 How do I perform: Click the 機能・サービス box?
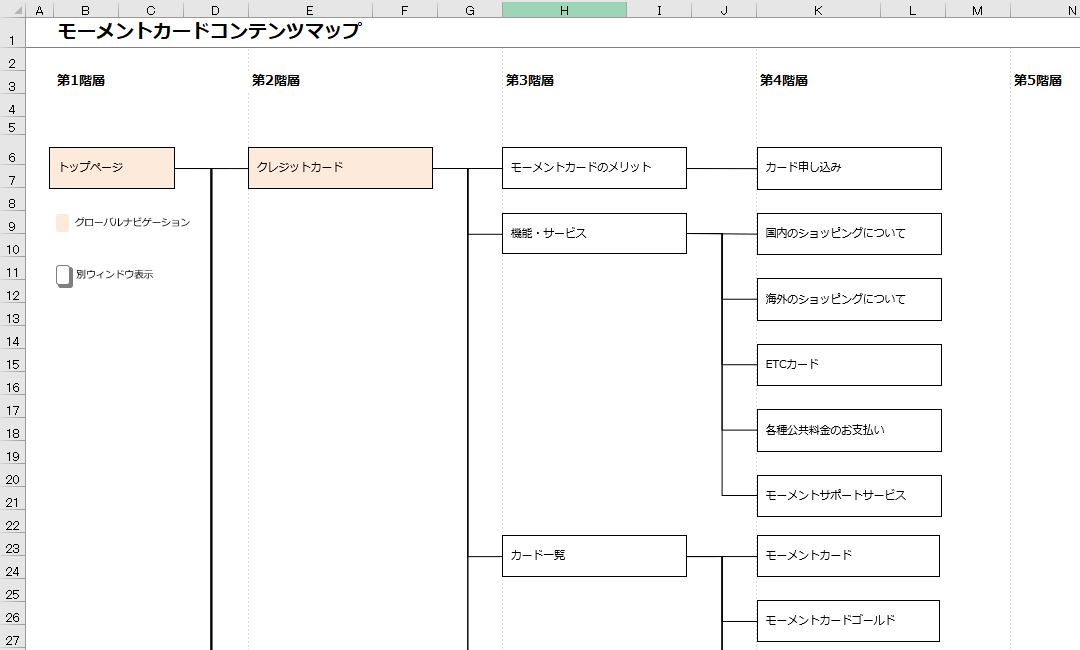(x=594, y=233)
